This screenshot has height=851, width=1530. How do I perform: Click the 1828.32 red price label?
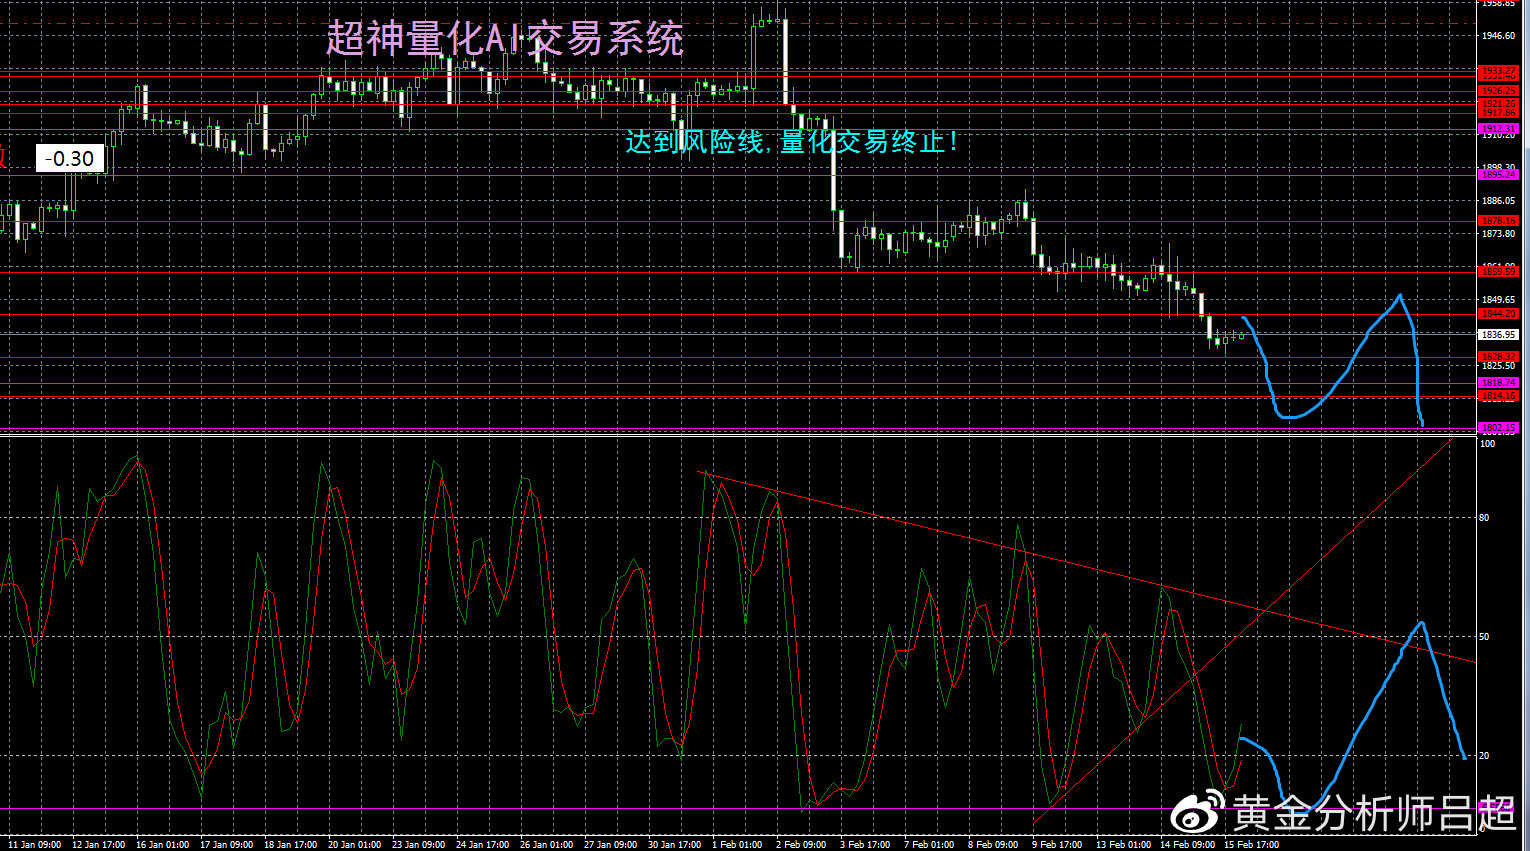(1498, 357)
